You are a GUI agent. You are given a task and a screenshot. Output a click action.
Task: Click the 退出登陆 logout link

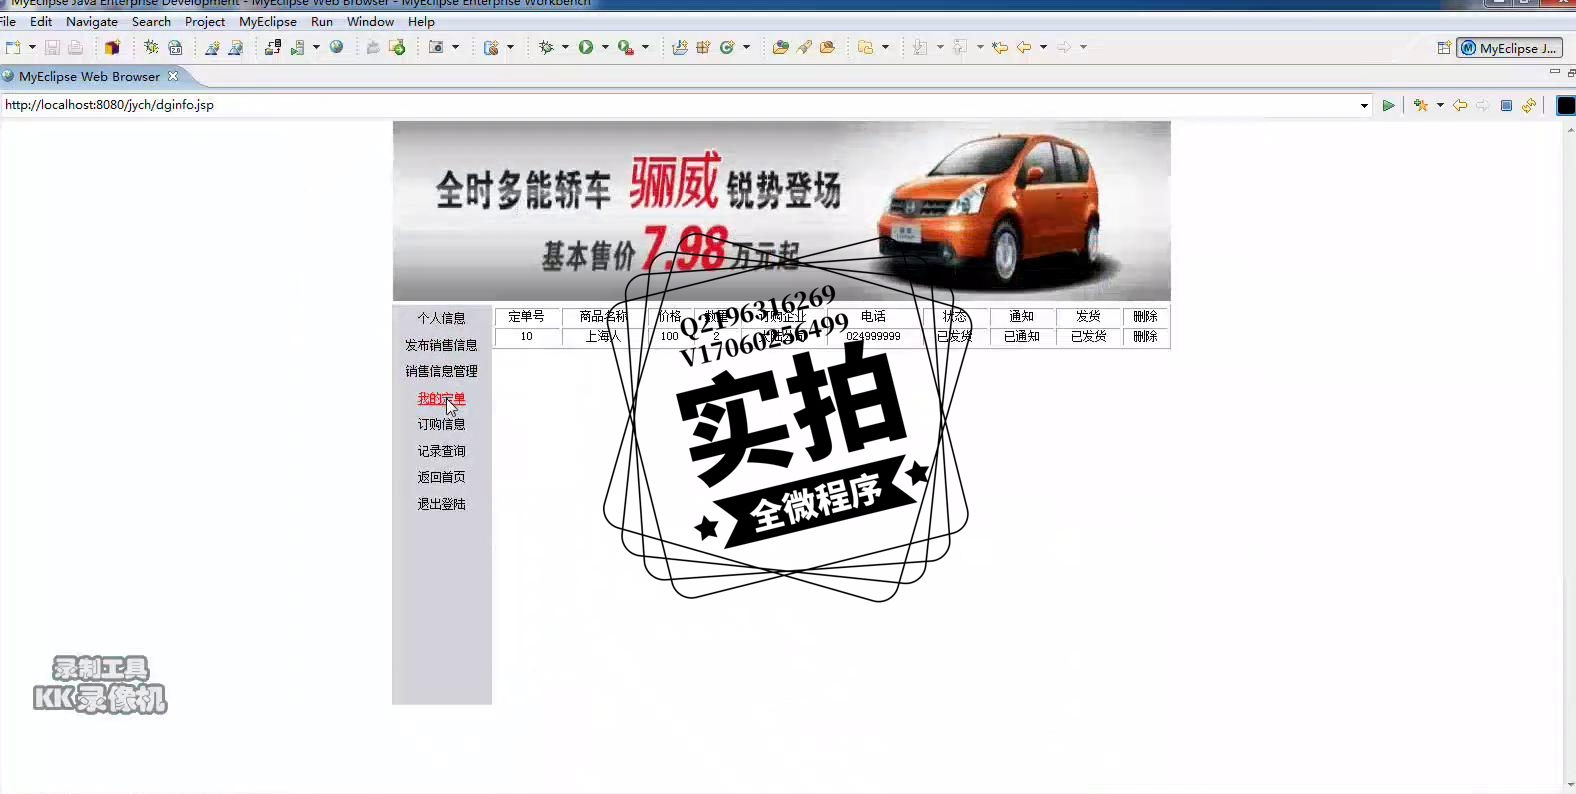(x=441, y=504)
